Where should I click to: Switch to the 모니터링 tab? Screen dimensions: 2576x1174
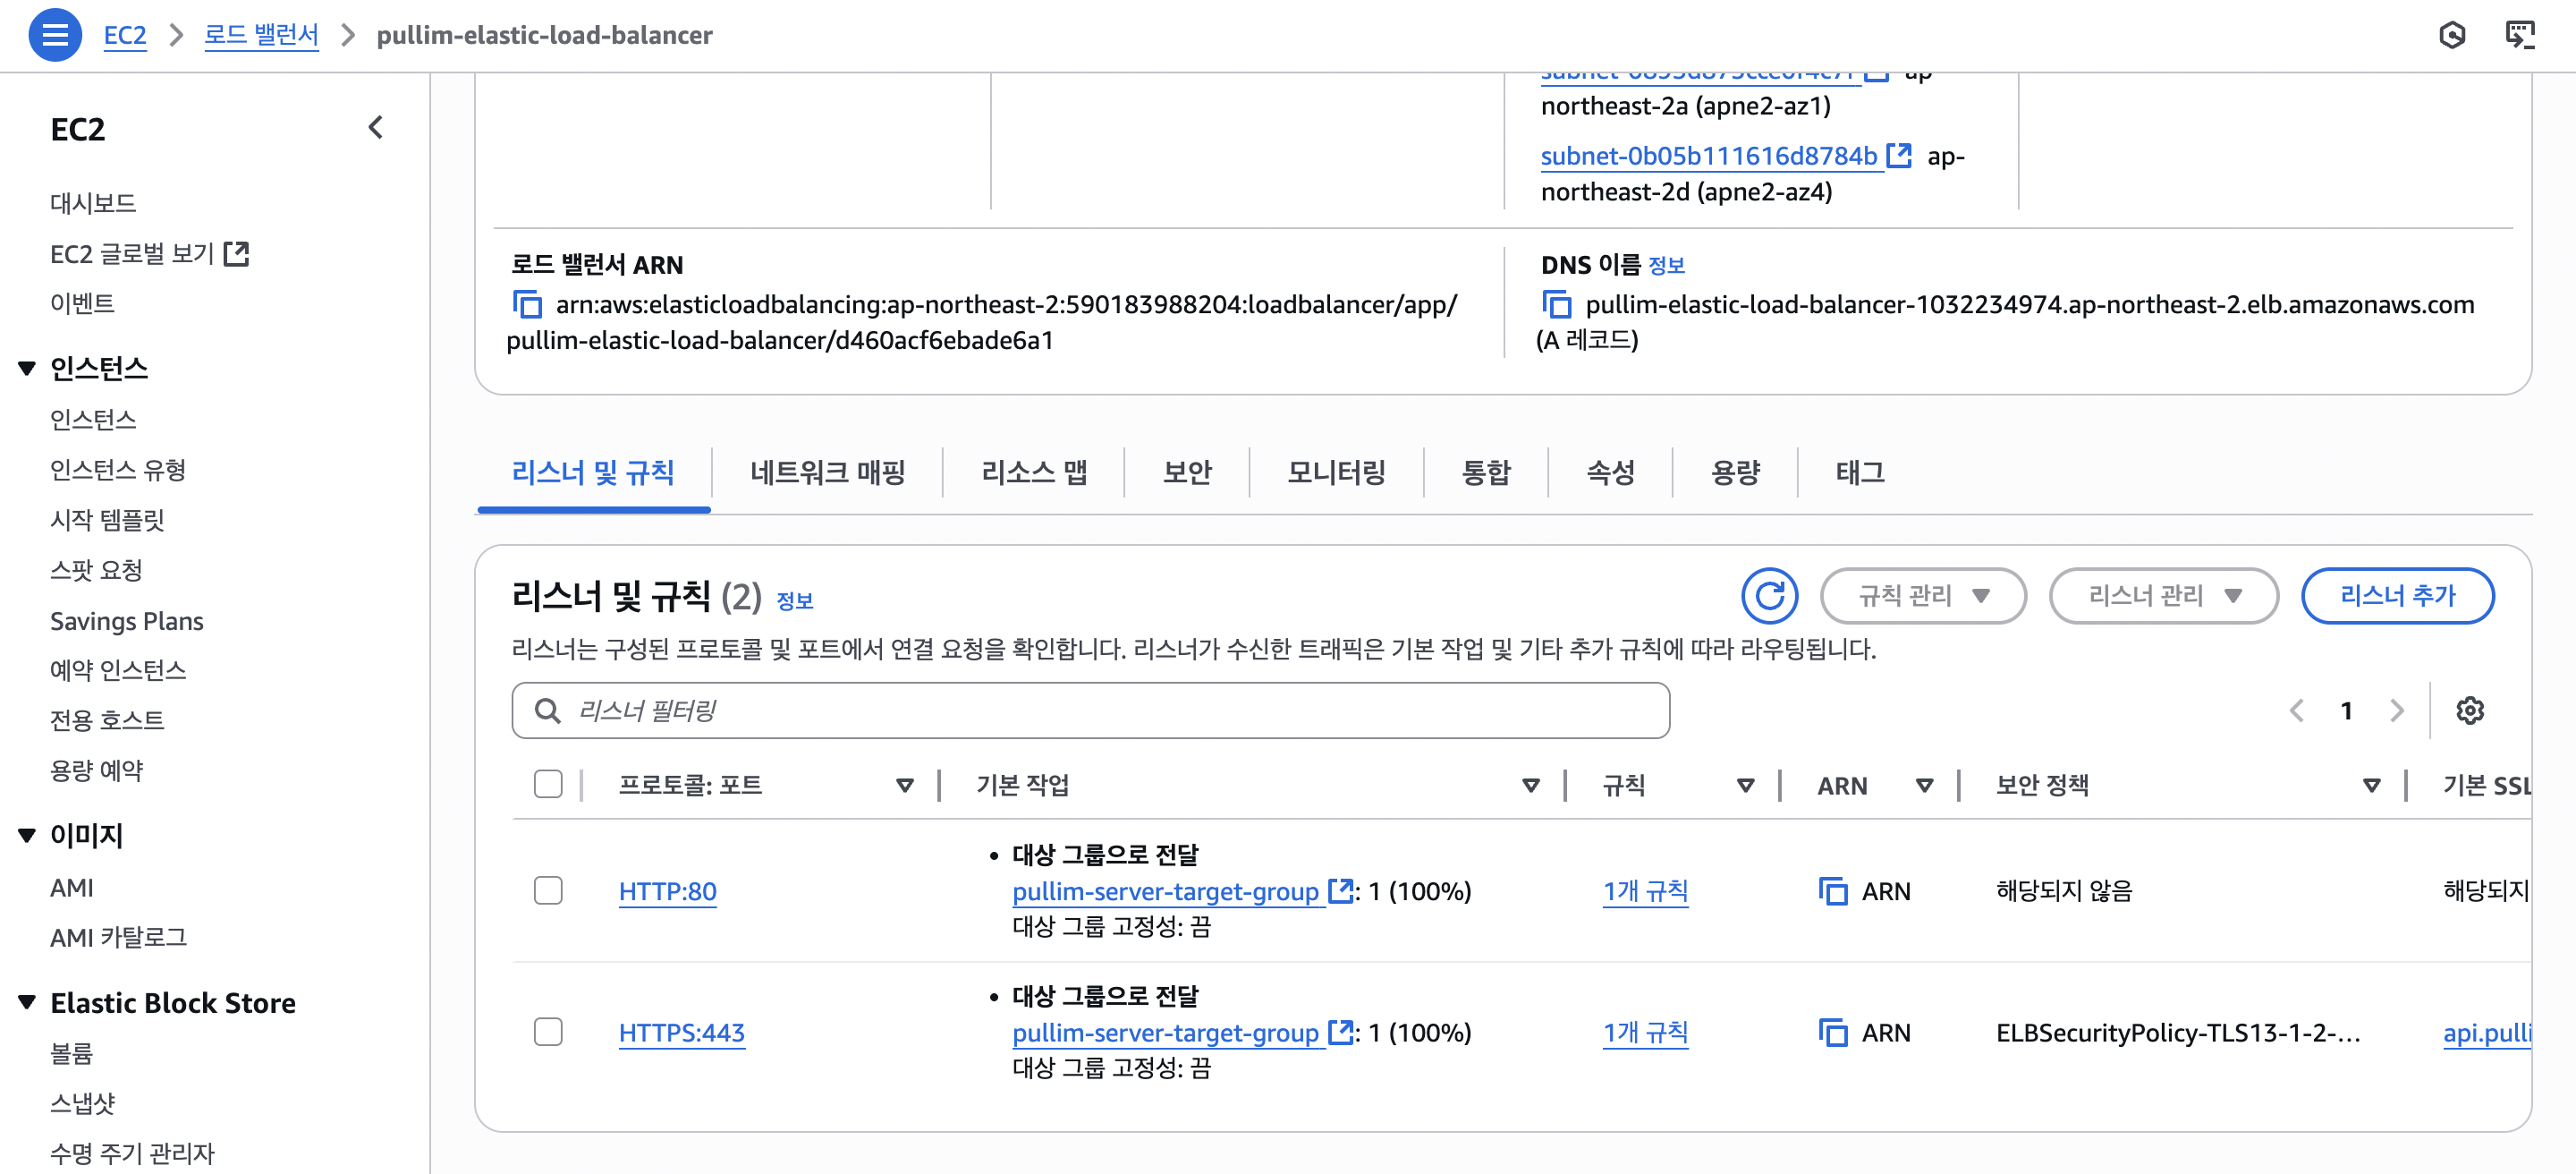point(1335,472)
